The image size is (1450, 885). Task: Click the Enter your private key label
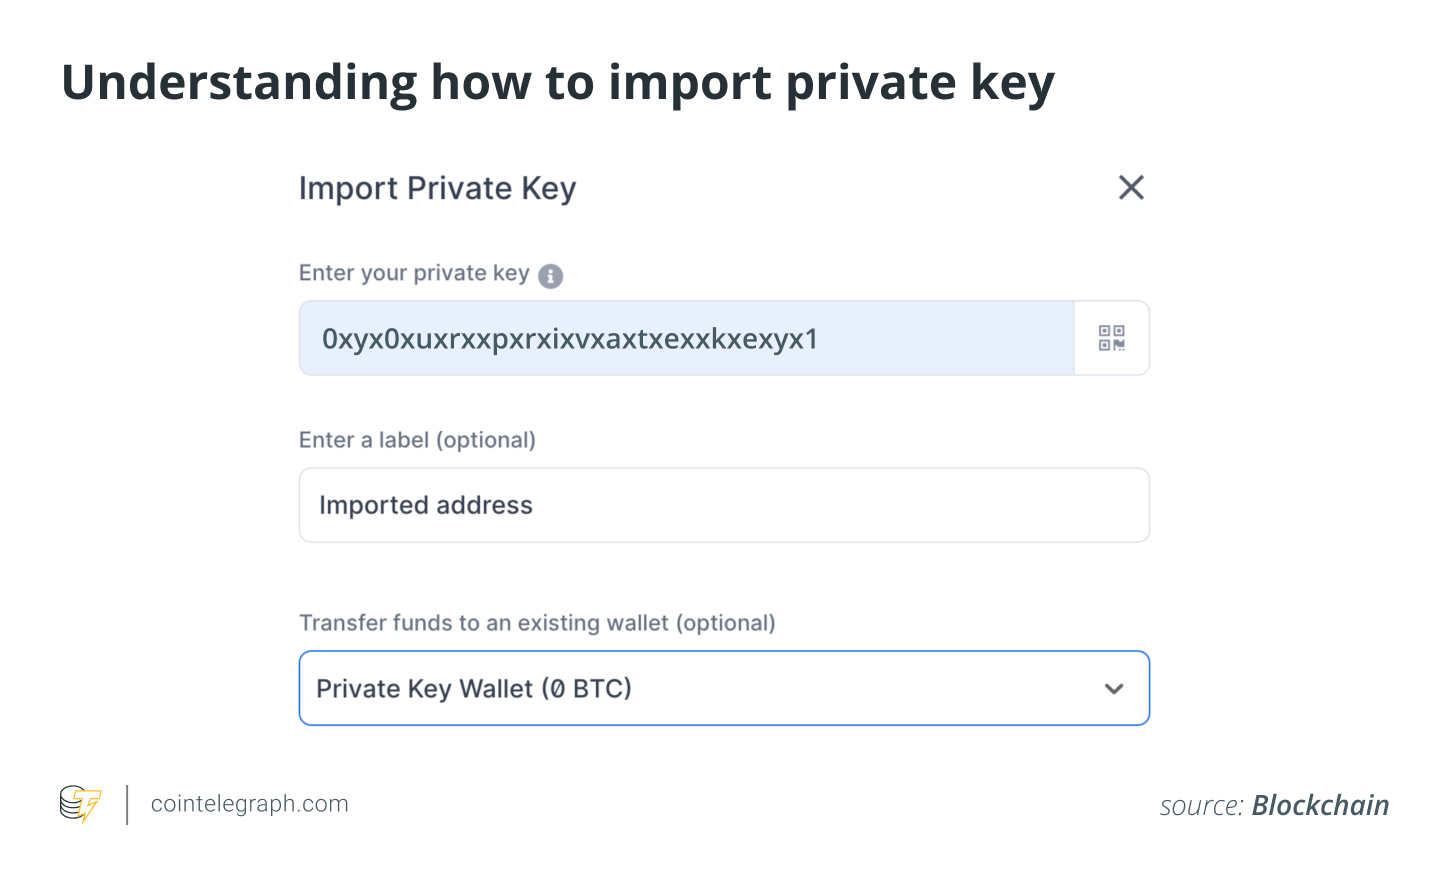point(414,273)
